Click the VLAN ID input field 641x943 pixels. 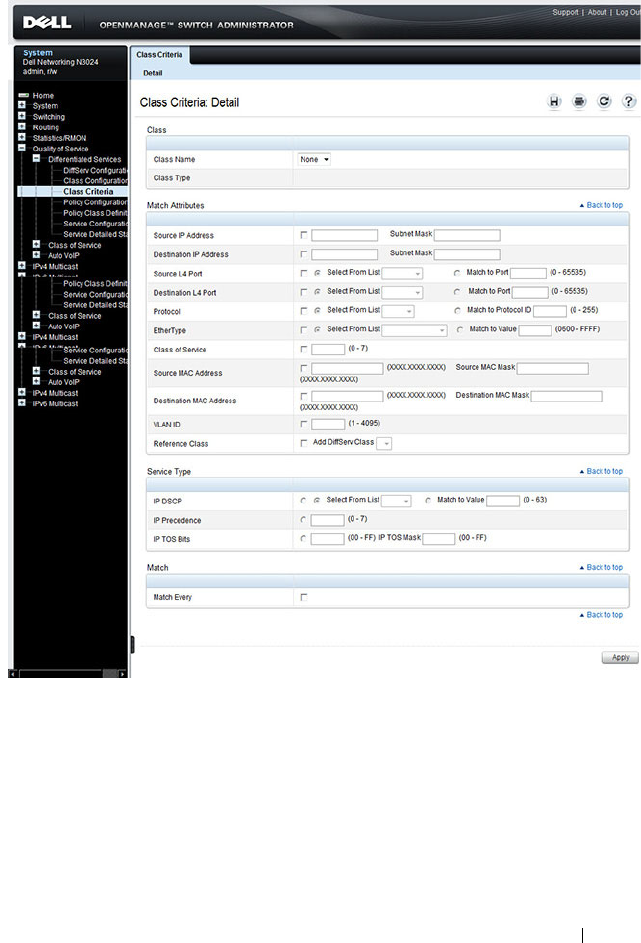[328, 425]
